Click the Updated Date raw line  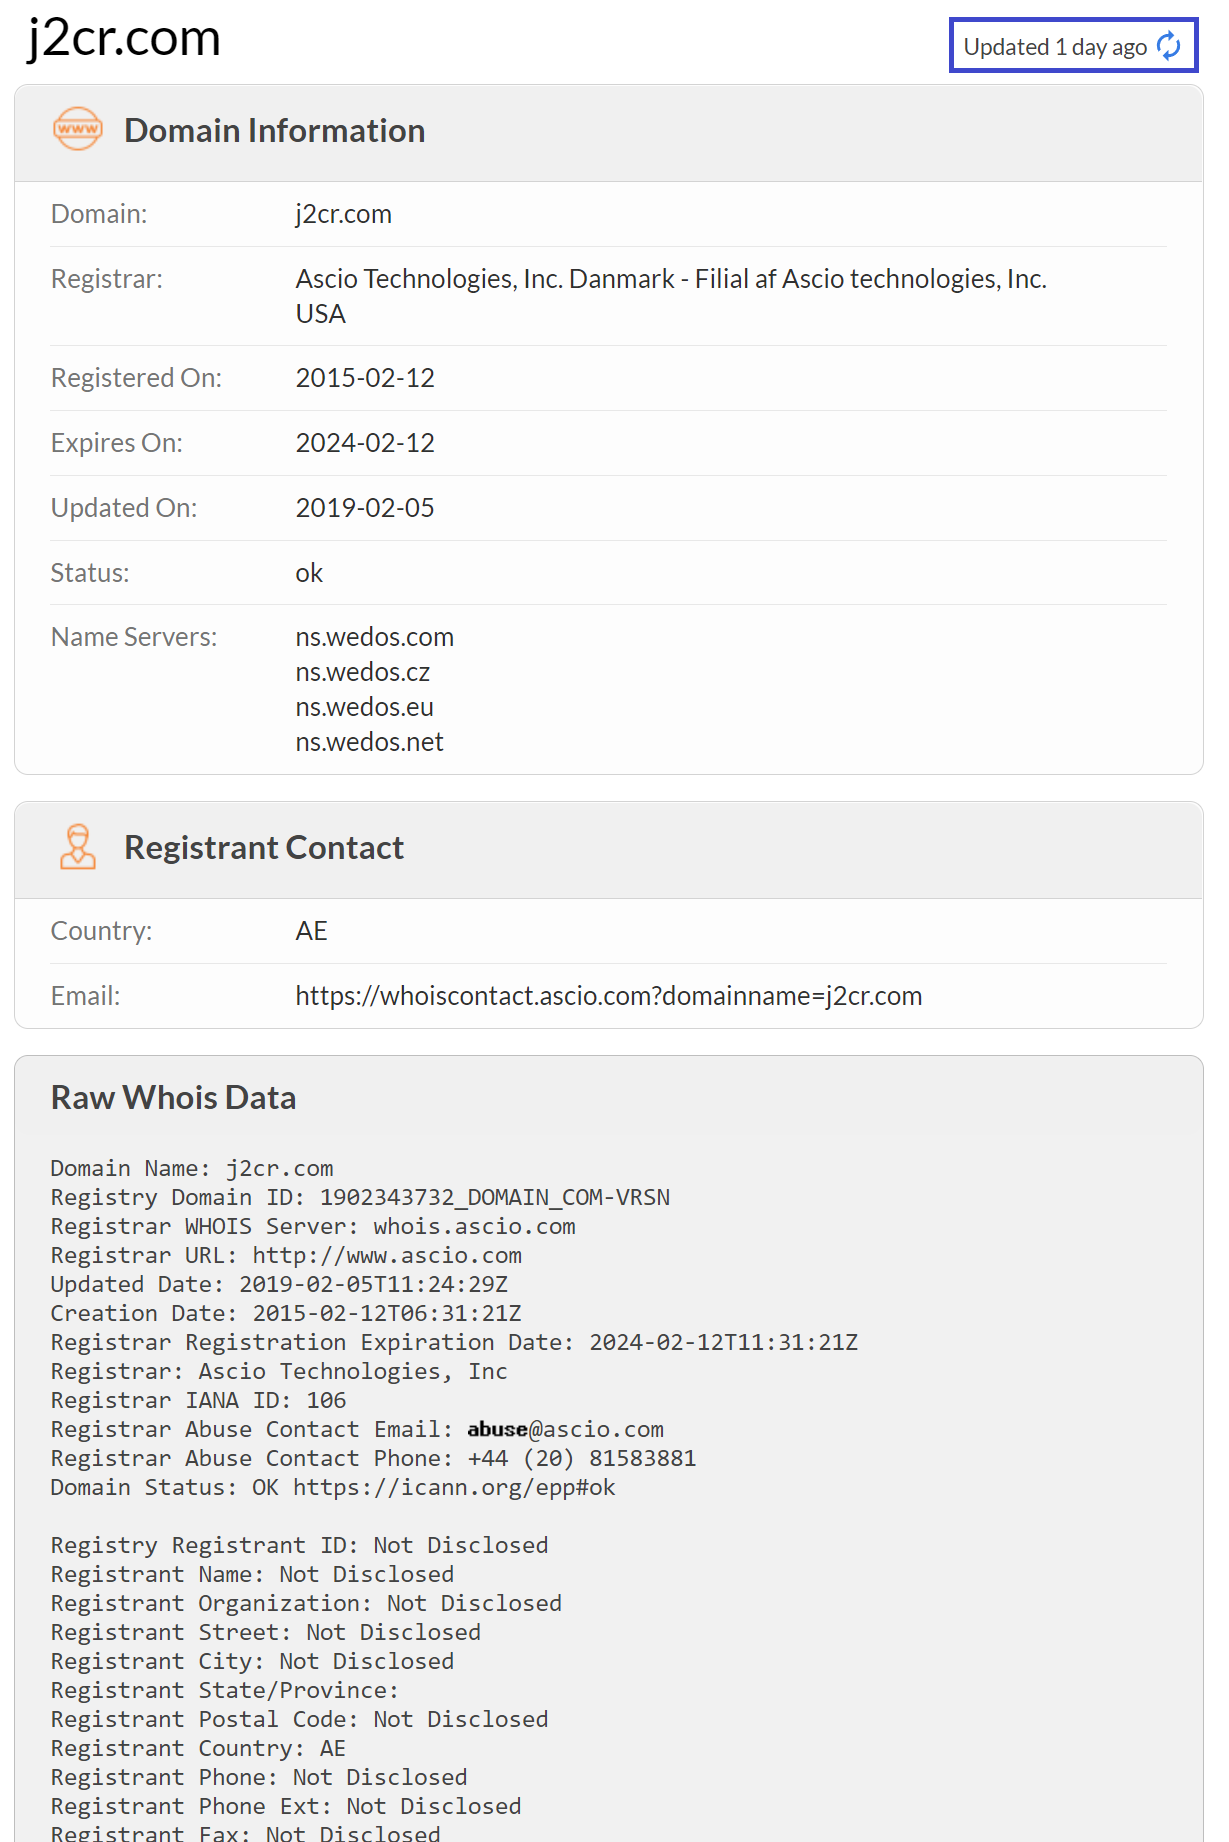click(x=279, y=1284)
